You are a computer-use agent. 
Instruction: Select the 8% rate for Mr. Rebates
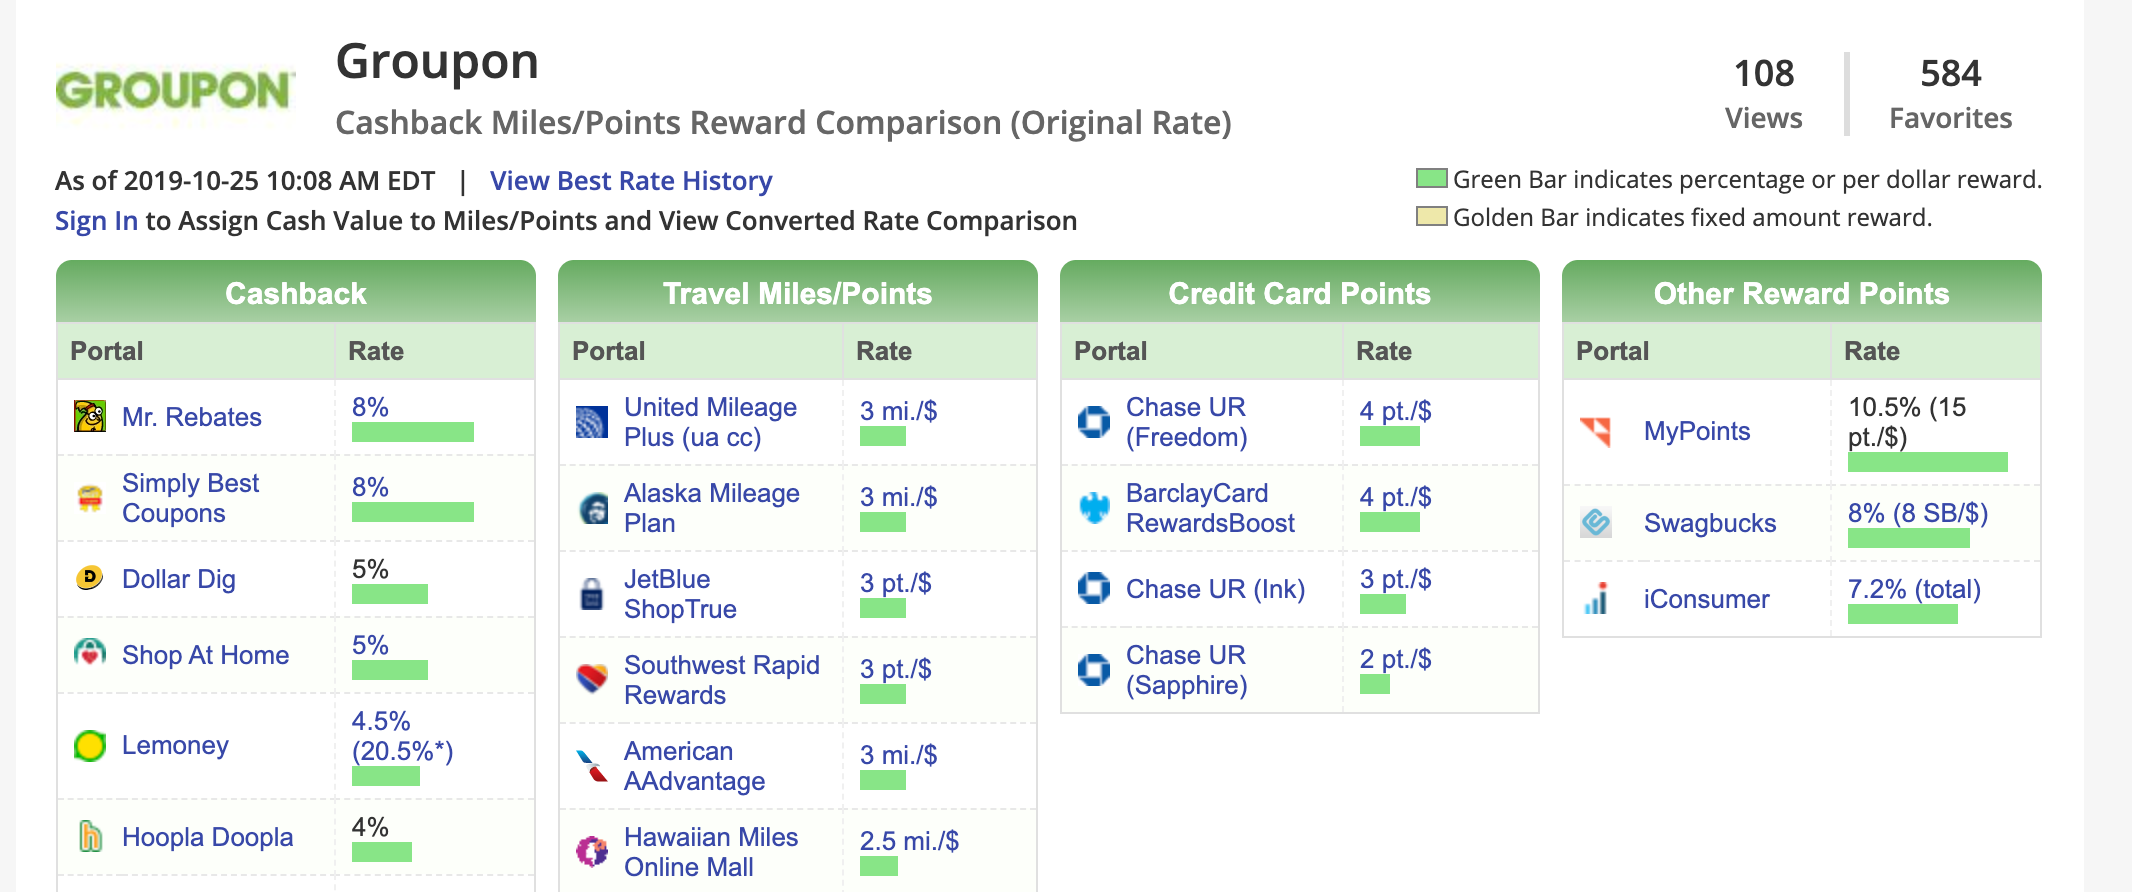(370, 407)
